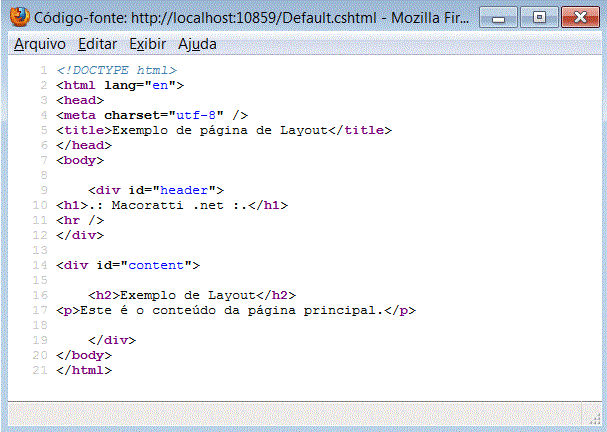The image size is (607, 432).
Task: Click line number 10
Action: coord(40,206)
